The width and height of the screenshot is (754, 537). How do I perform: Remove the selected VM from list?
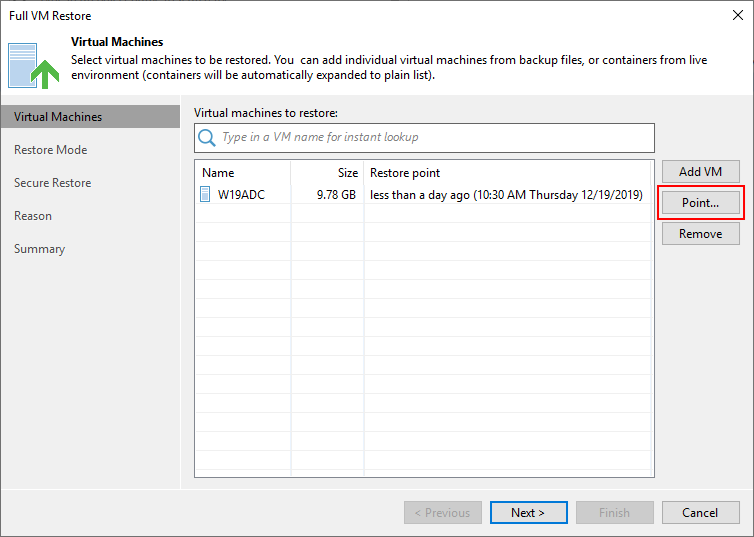pyautogui.click(x=700, y=233)
